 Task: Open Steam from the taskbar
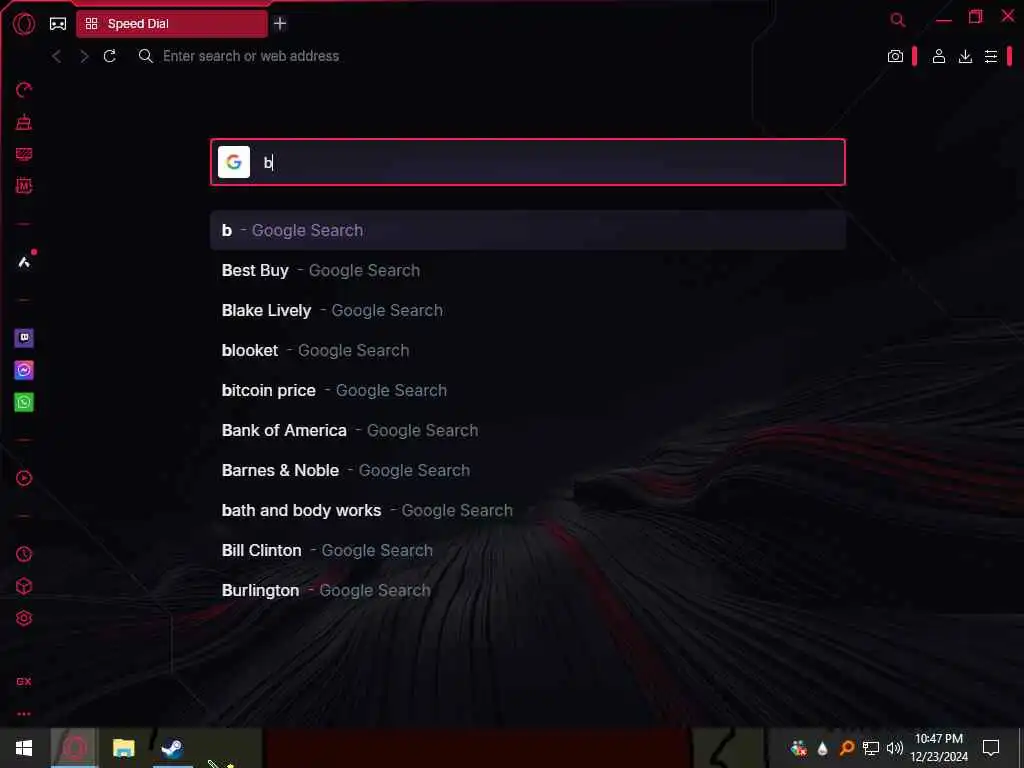172,748
